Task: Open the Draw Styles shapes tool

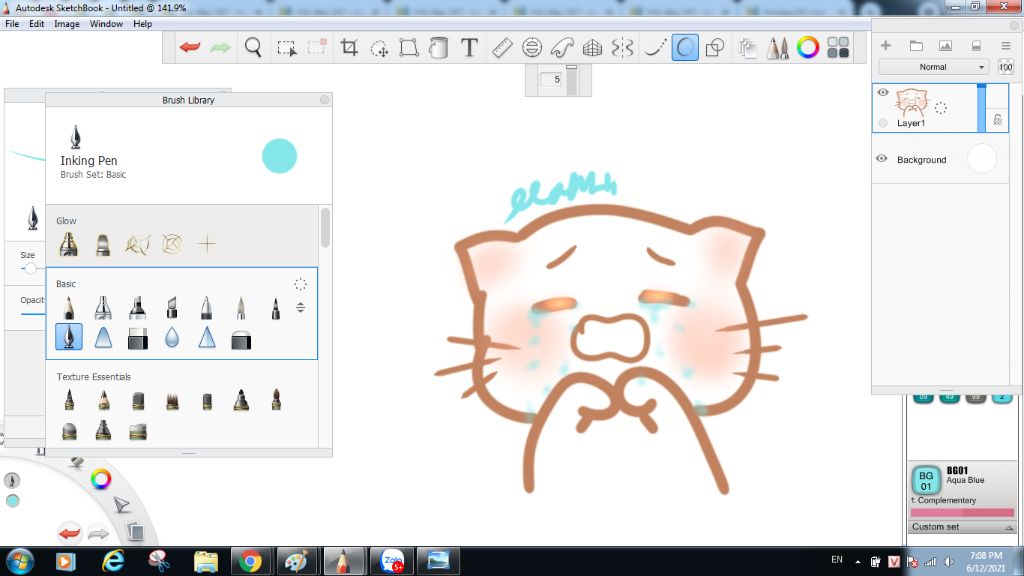Action: (715, 48)
